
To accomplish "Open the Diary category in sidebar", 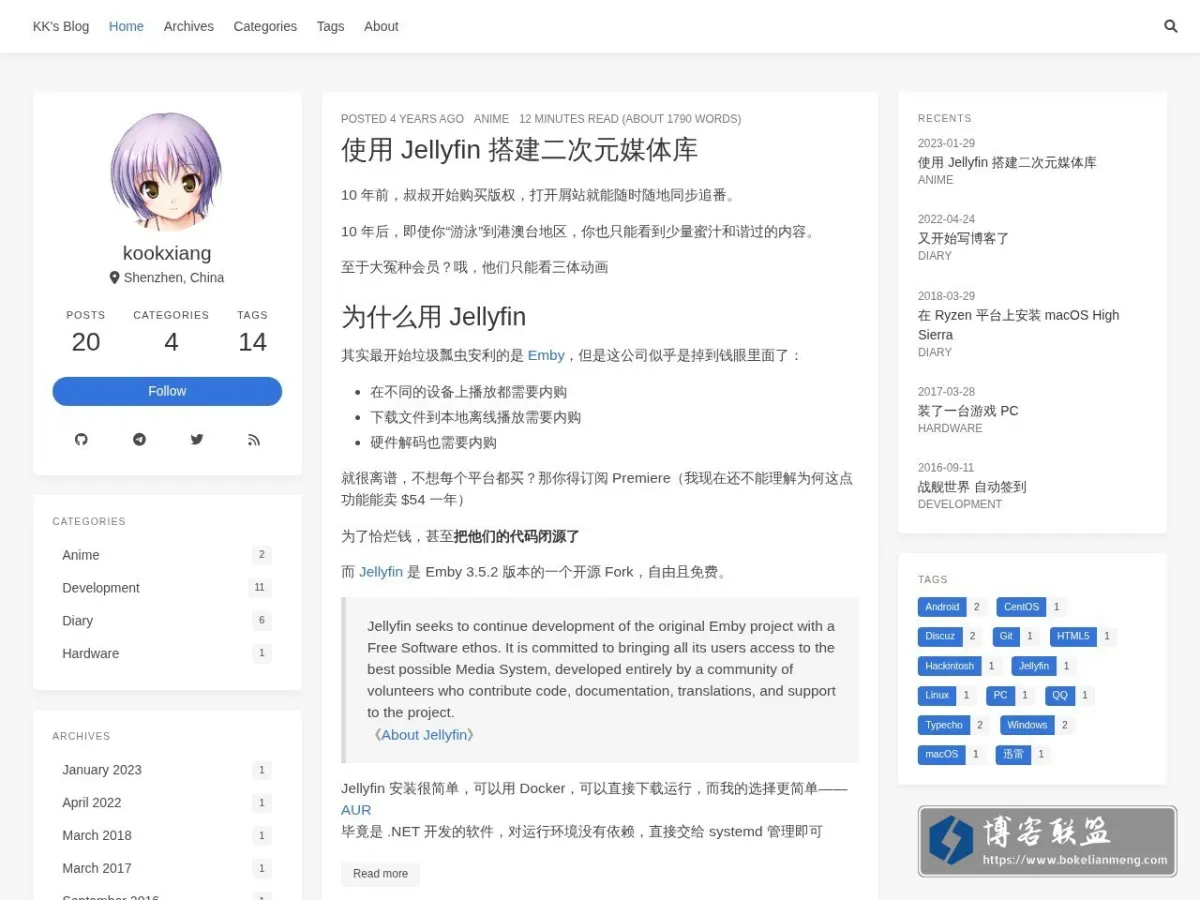I will (x=167, y=621).
